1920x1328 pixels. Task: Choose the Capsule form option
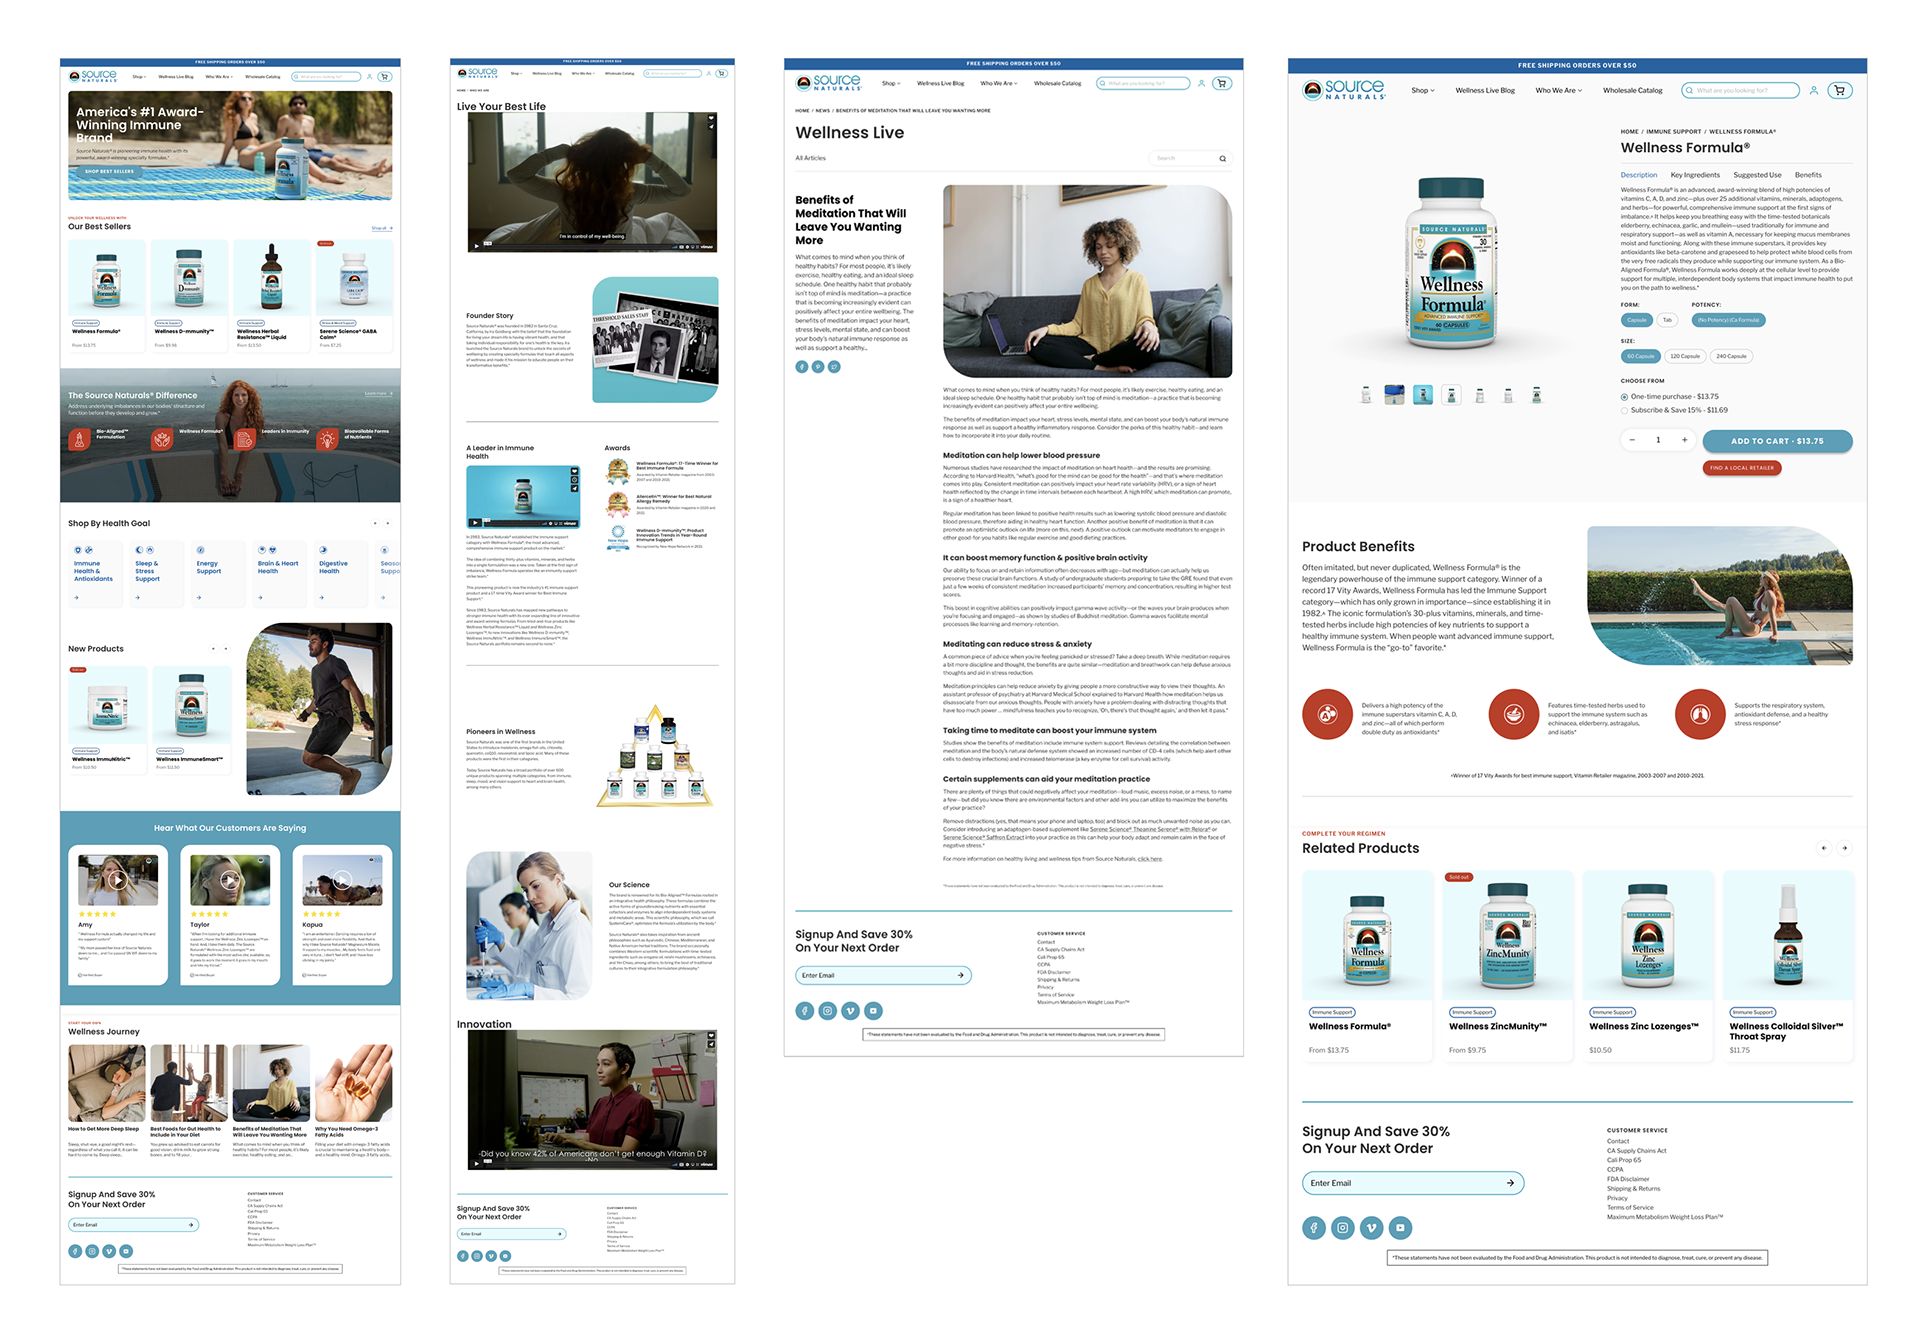[1637, 320]
